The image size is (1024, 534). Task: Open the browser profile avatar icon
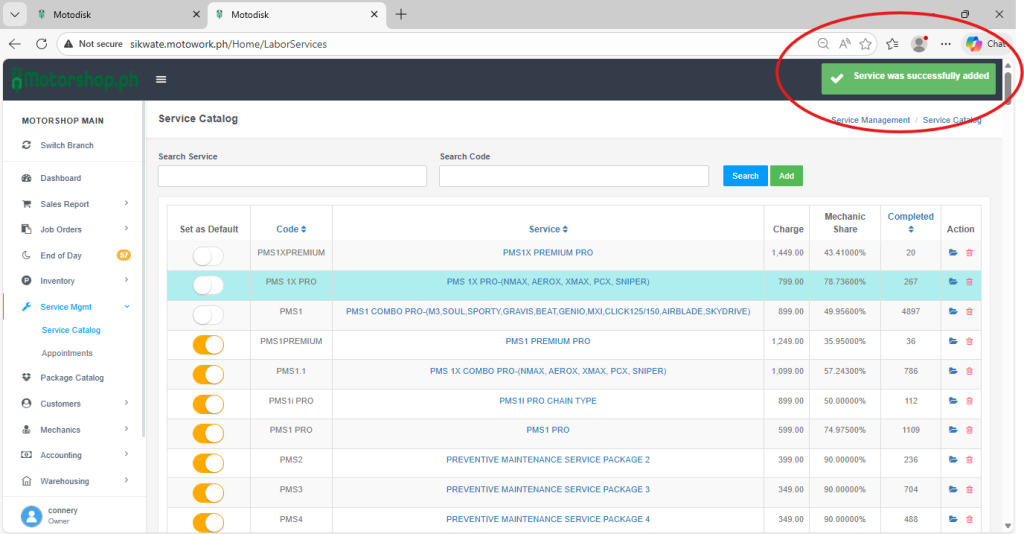click(x=919, y=44)
